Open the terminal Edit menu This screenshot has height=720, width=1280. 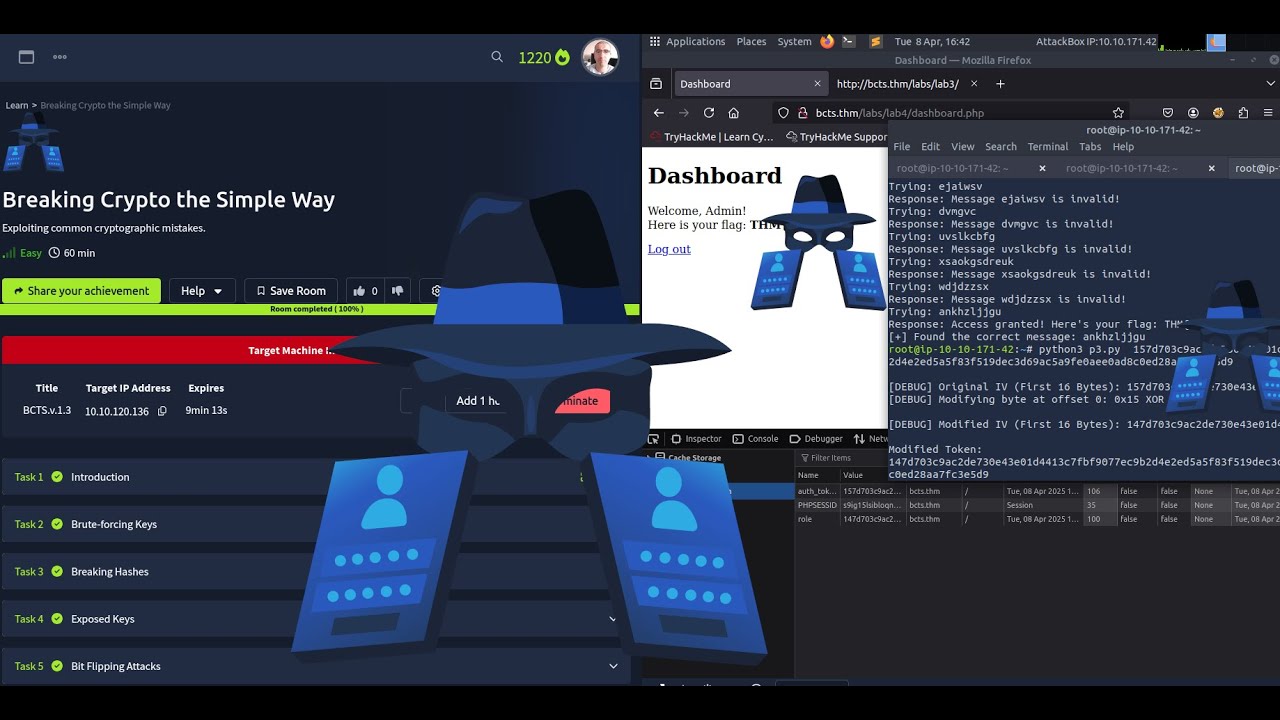pyautogui.click(x=931, y=146)
